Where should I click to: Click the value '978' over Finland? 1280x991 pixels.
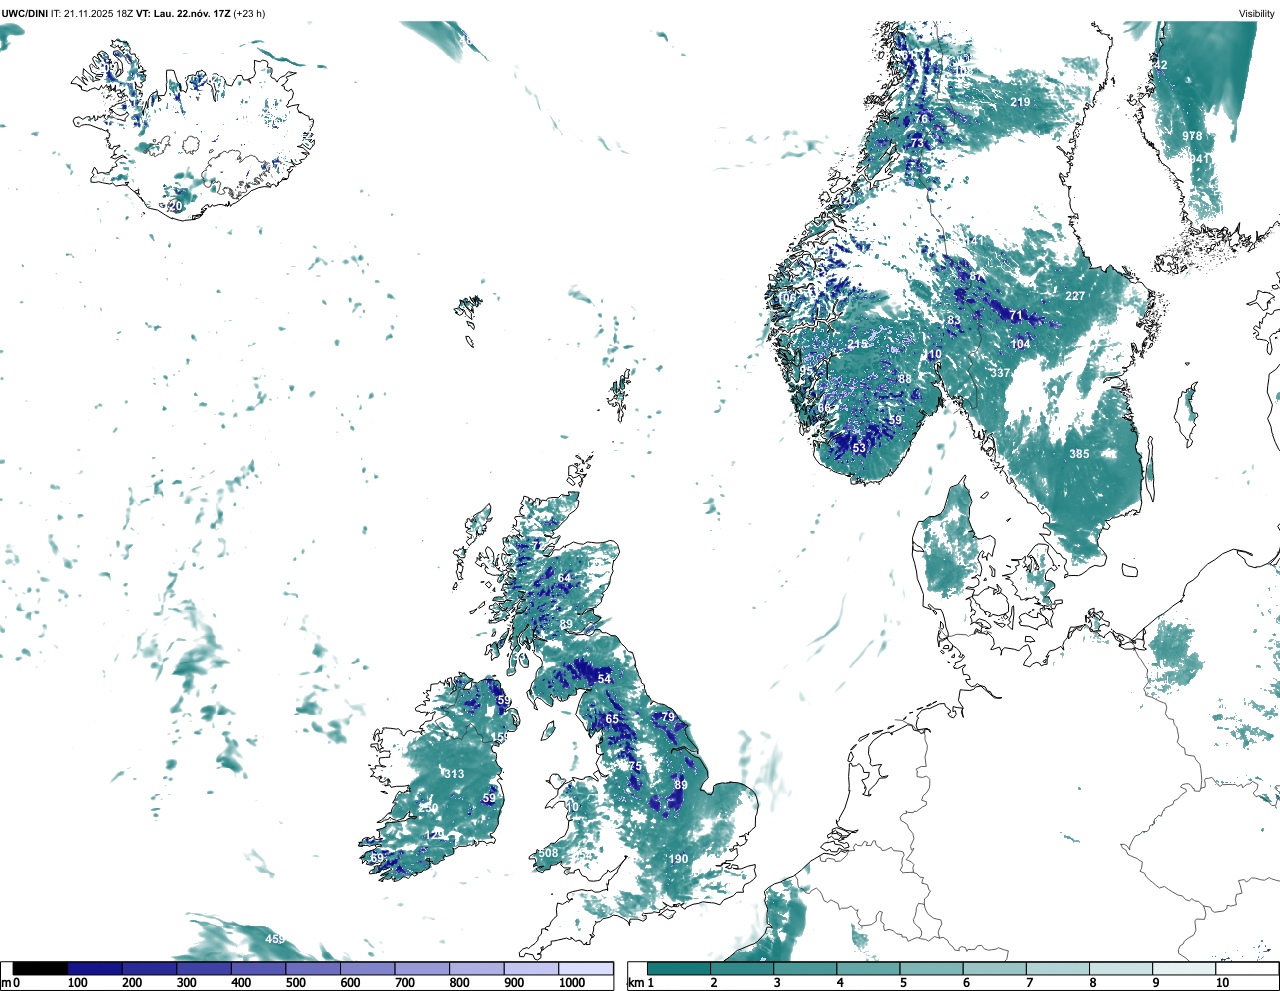(x=1192, y=136)
